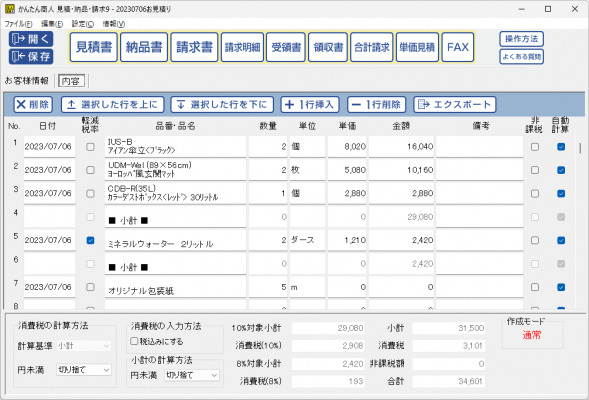Click the 削除 X icon button
The height and width of the screenshot is (400, 589).
(33, 104)
